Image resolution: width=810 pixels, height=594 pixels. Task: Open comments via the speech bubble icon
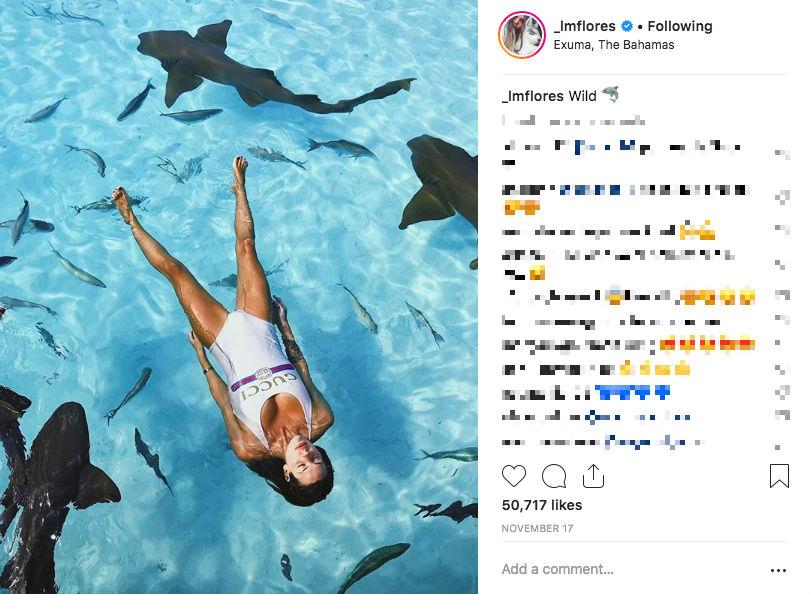553,475
